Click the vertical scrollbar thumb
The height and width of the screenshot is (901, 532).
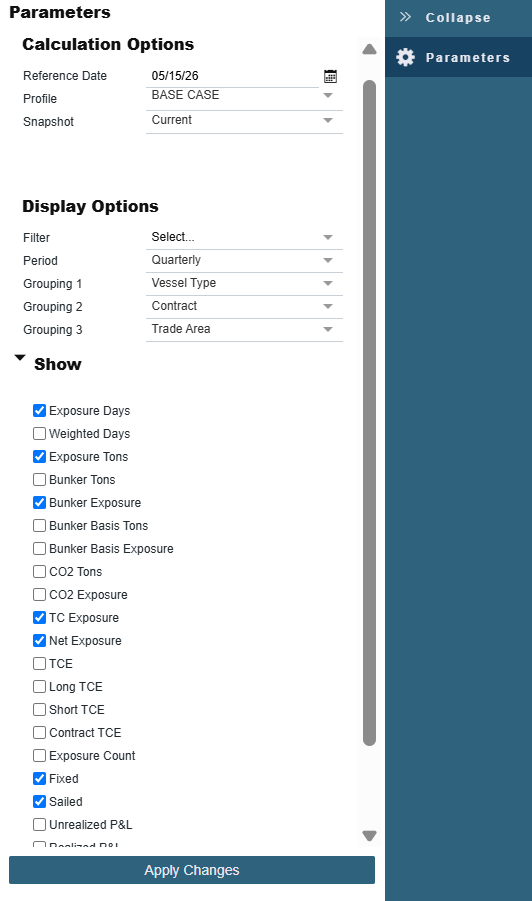pyautogui.click(x=369, y=413)
